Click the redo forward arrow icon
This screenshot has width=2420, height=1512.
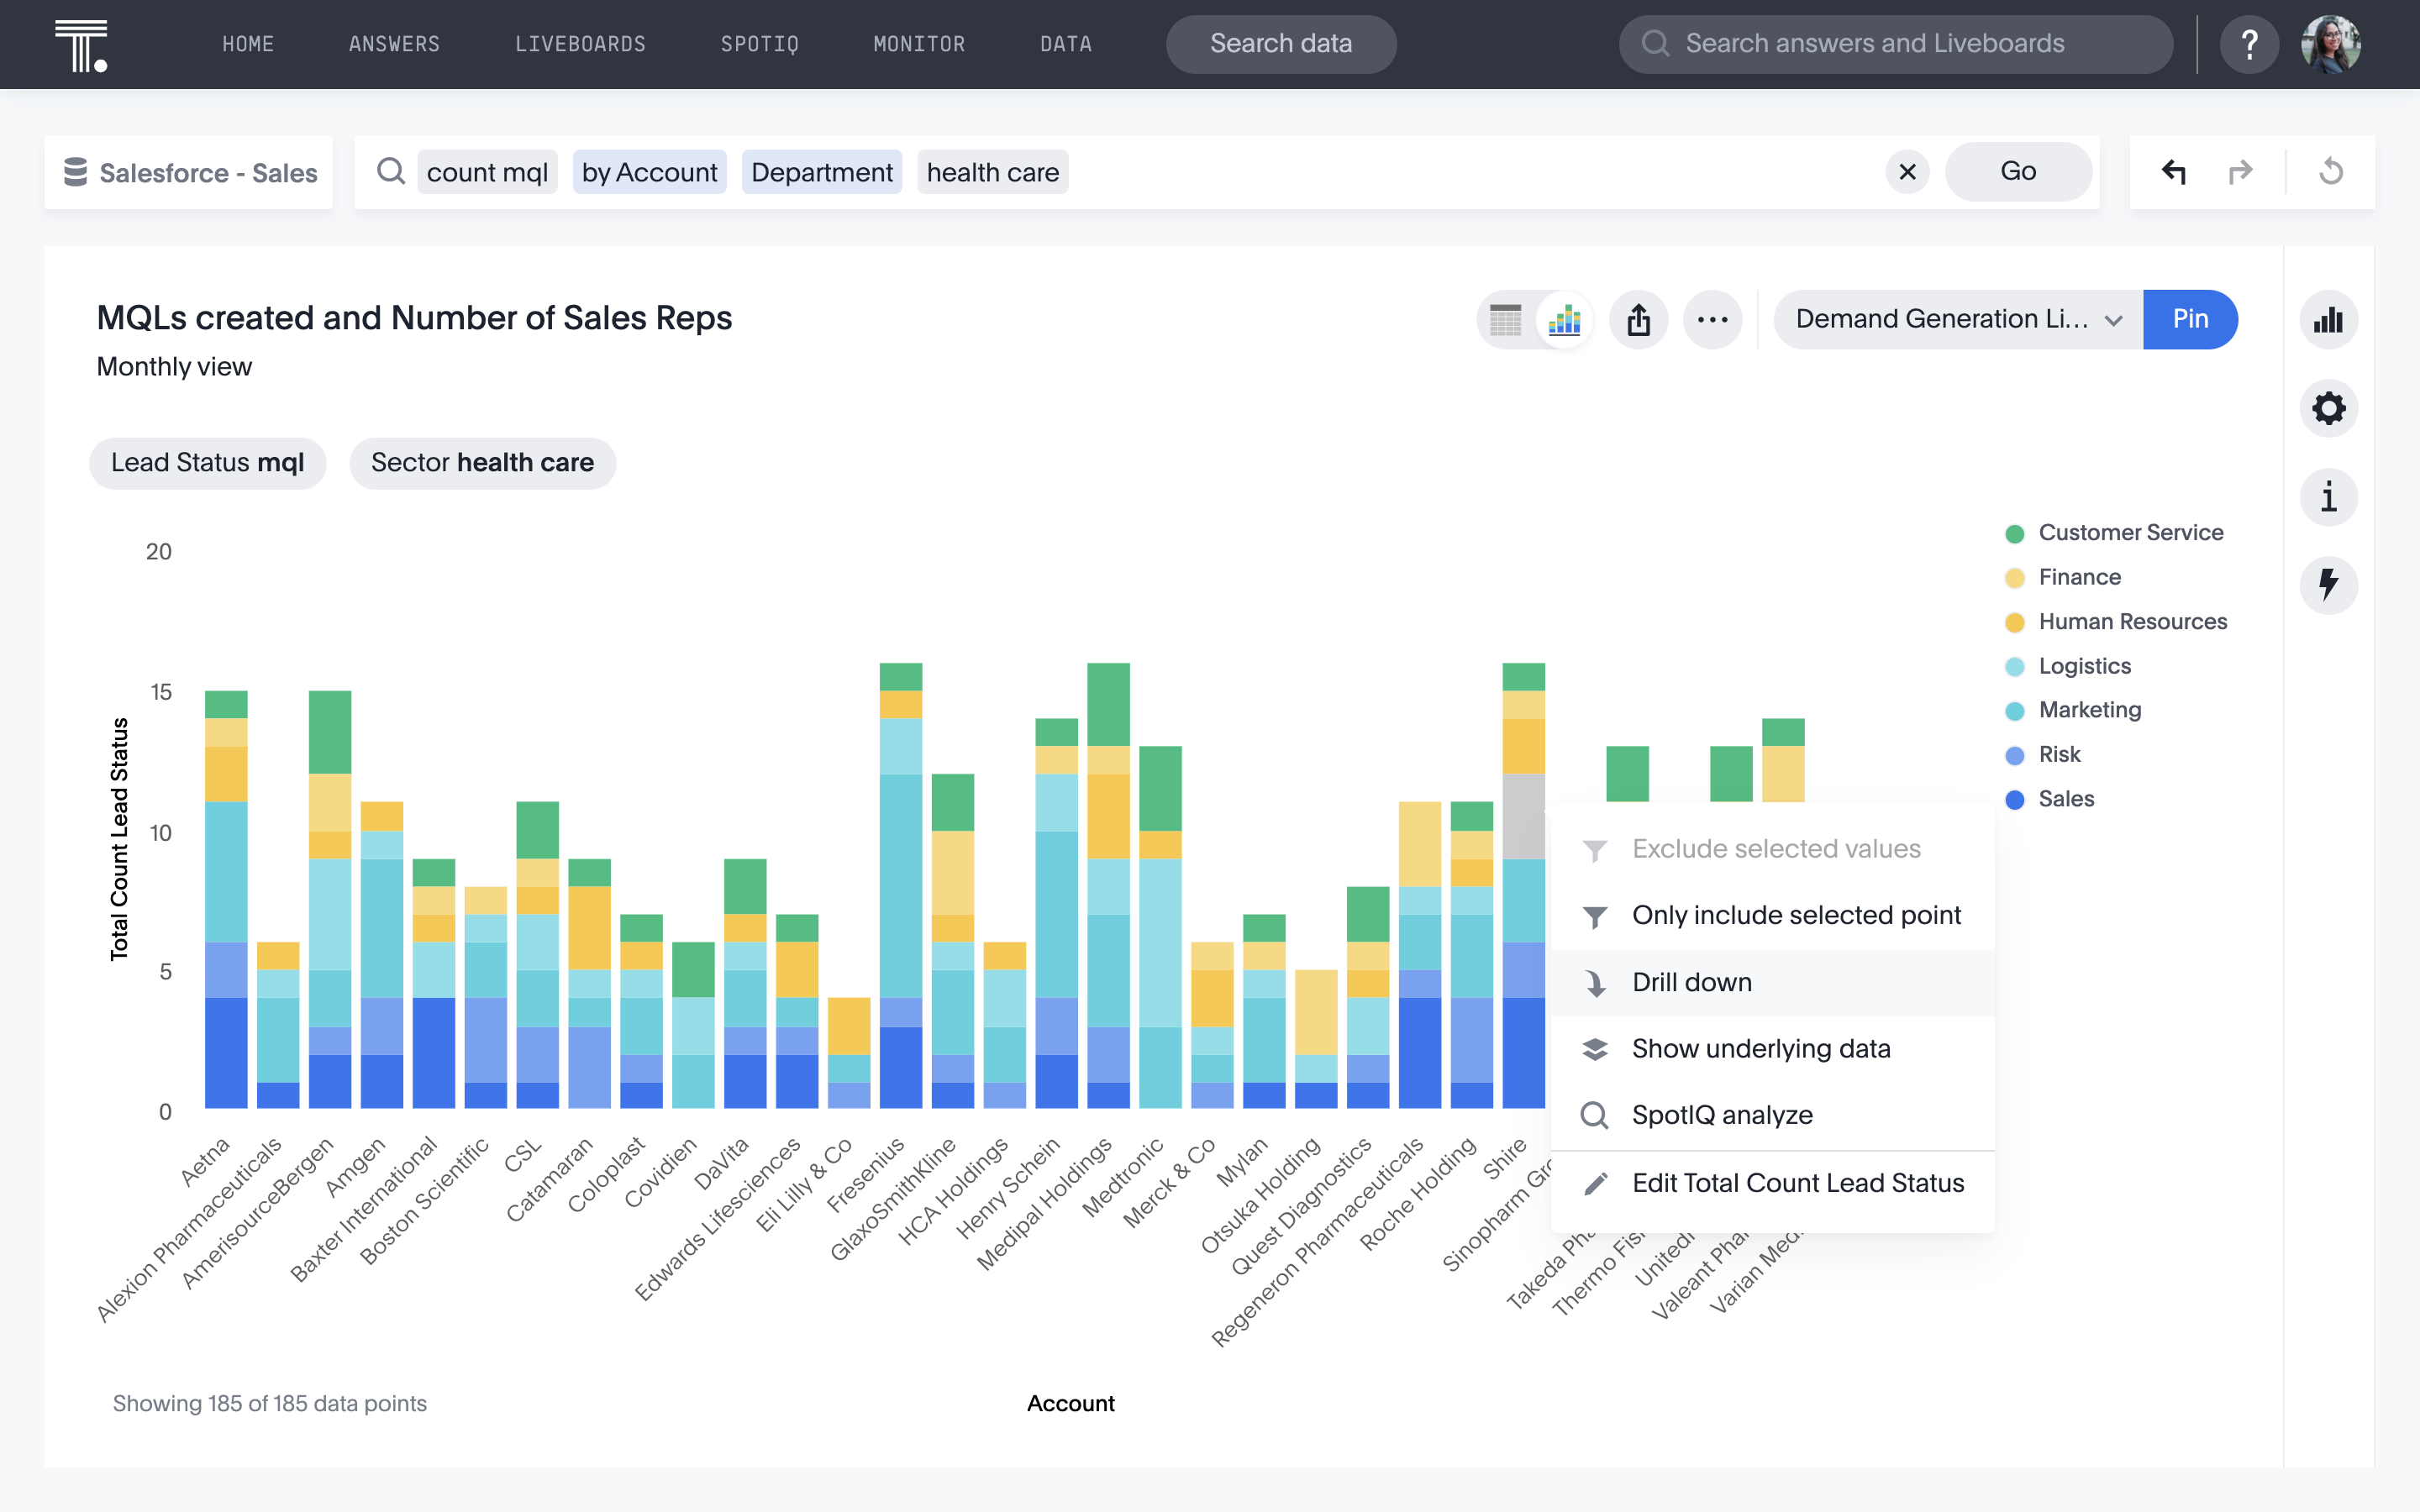[2240, 172]
